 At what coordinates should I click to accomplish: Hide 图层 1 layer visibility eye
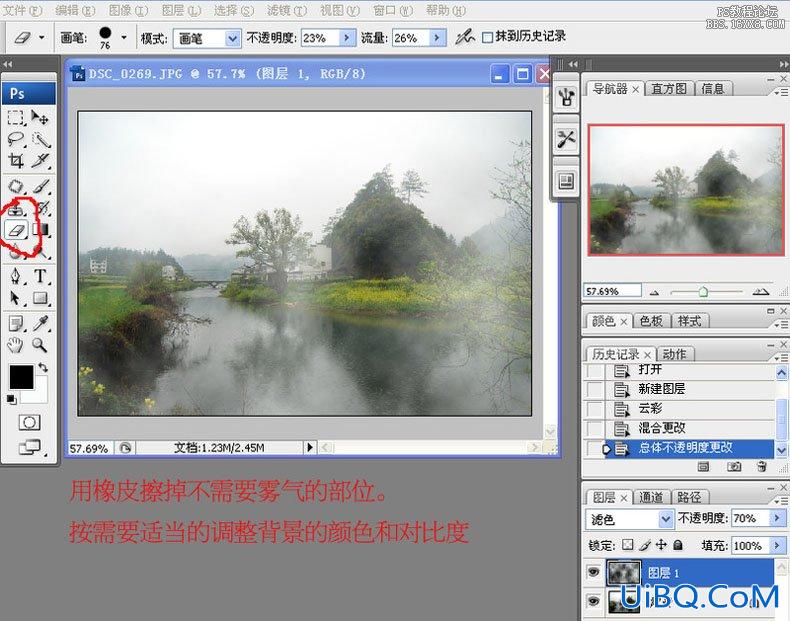coord(594,572)
